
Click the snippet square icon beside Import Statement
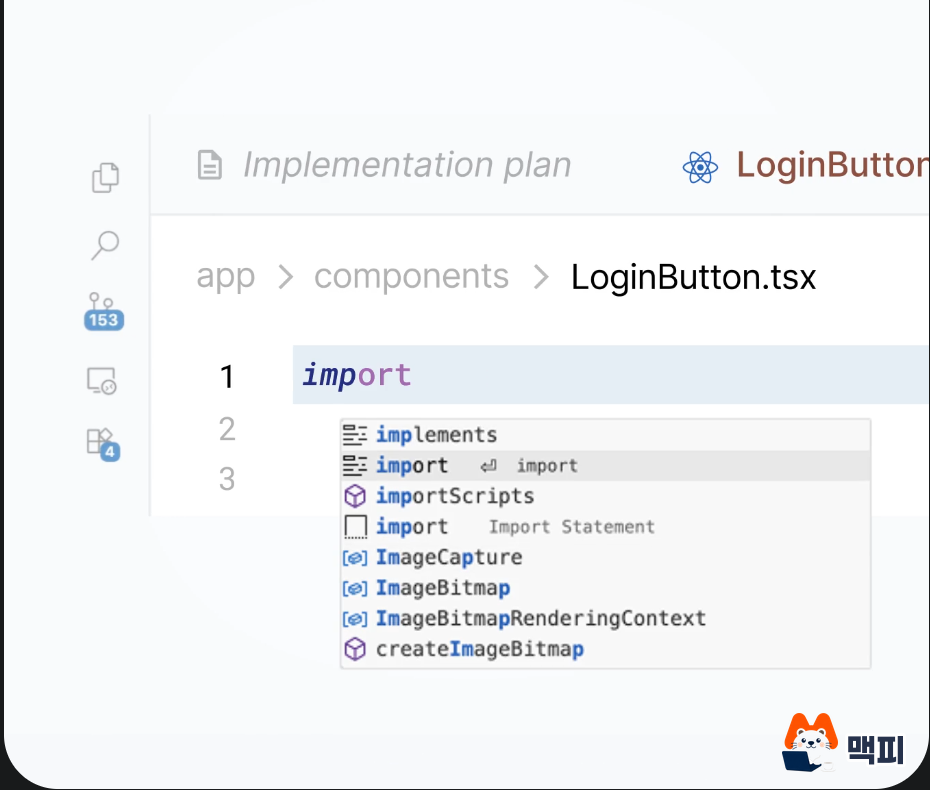[355, 527]
